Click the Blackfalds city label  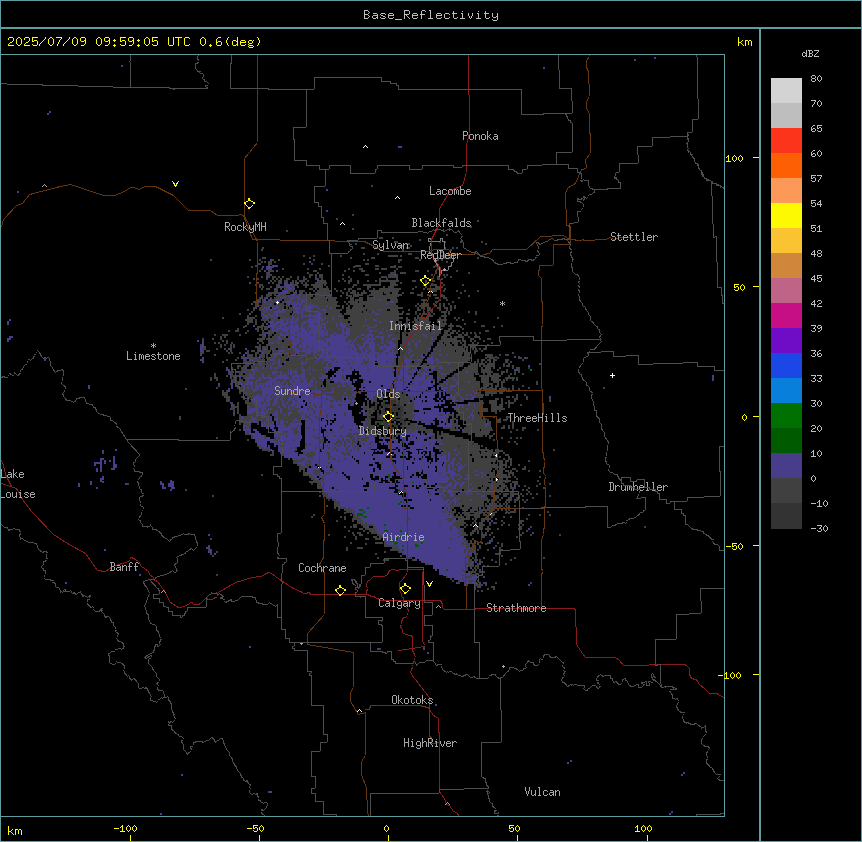pos(441,223)
